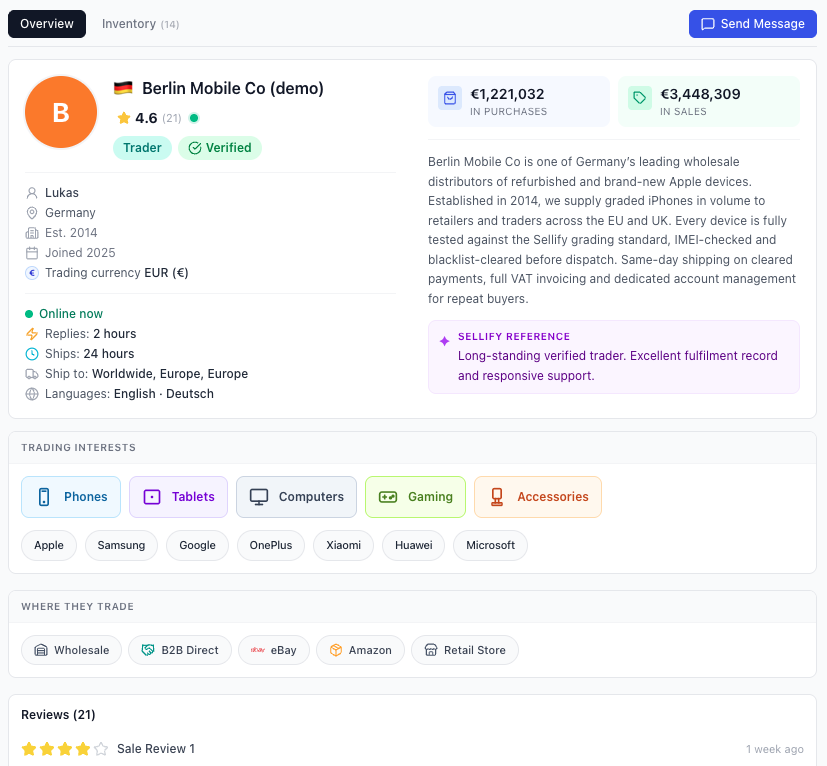
Task: Click the euro currency icon
Action: [32, 273]
